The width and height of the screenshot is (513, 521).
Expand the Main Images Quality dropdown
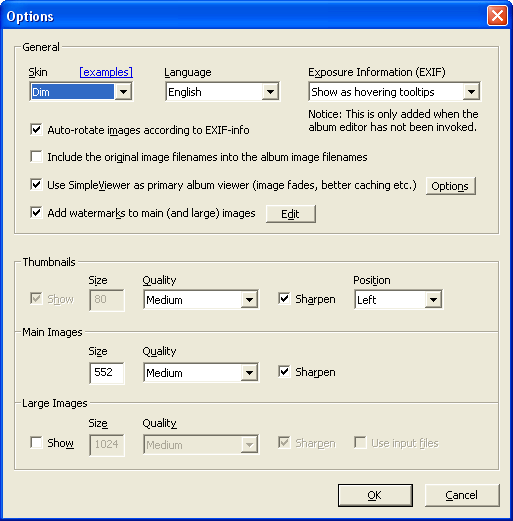(201, 372)
